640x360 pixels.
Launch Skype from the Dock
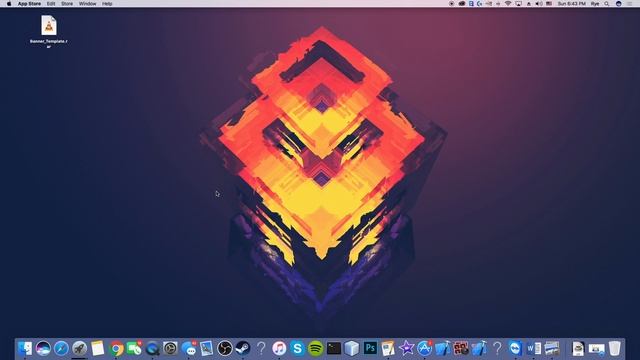click(298, 348)
